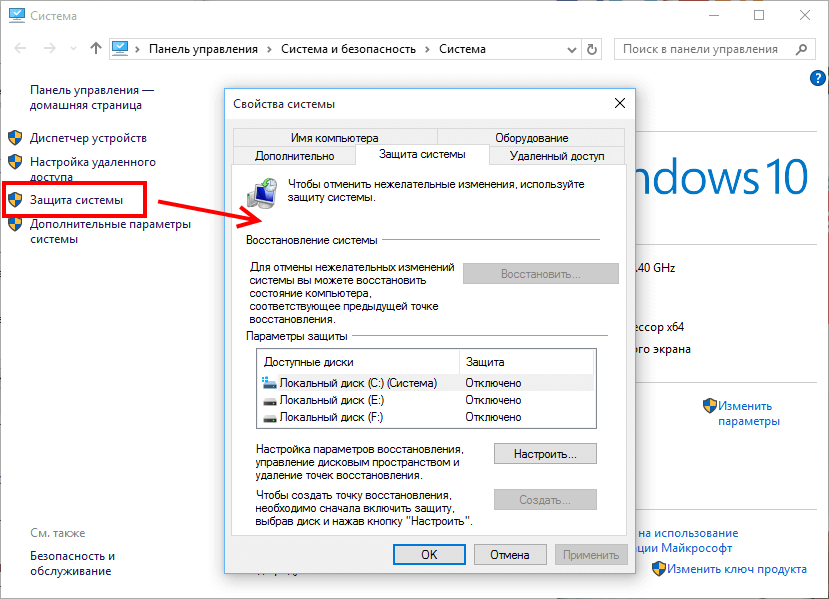
Task: Close the Свойства системы dialog
Action: 620,103
